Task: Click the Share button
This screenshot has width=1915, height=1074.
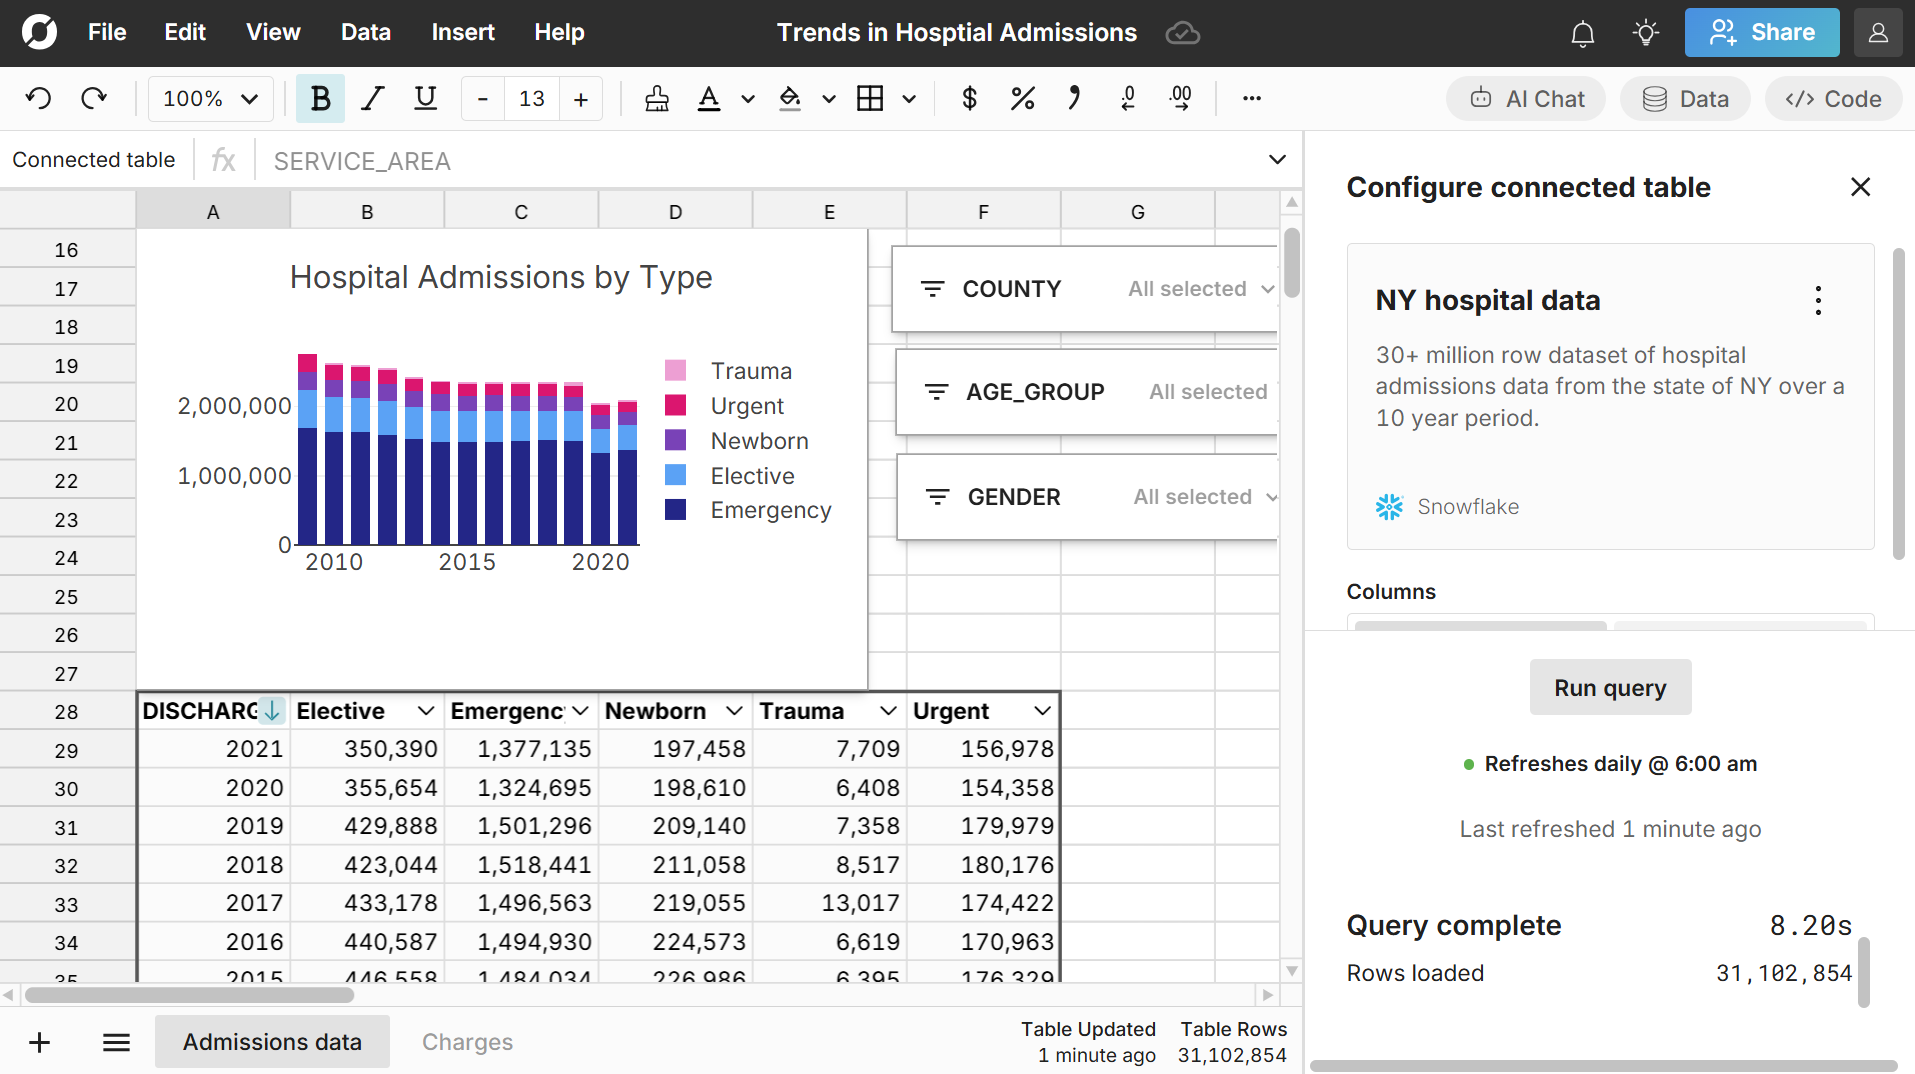Action: [x=1761, y=33]
